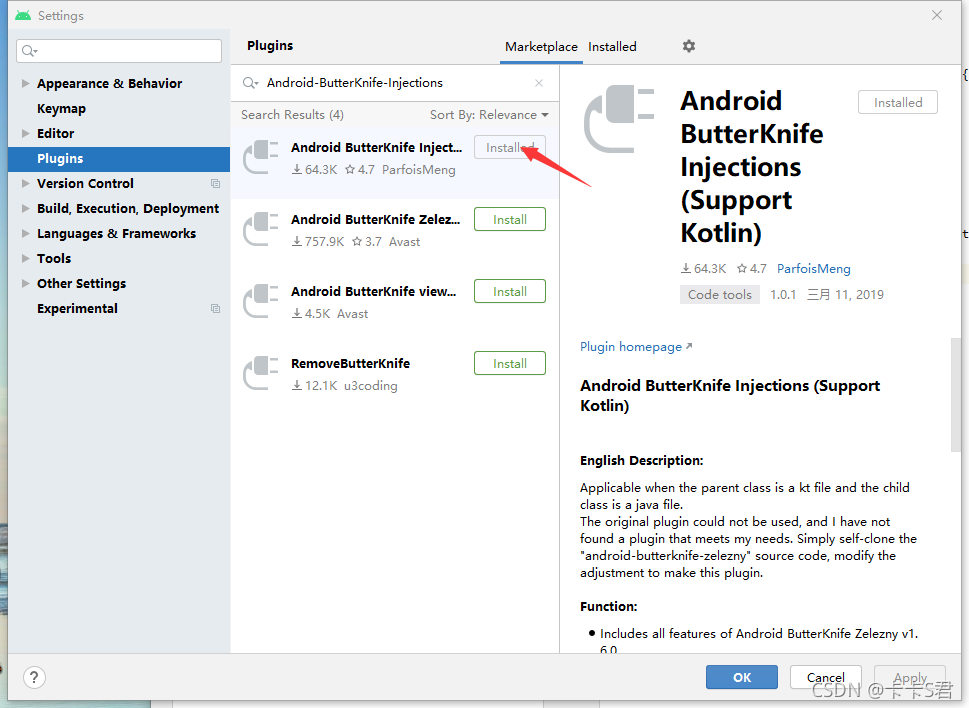Select RemoveButterKnife result title
Screen dimensions: 969x708
click(350, 363)
